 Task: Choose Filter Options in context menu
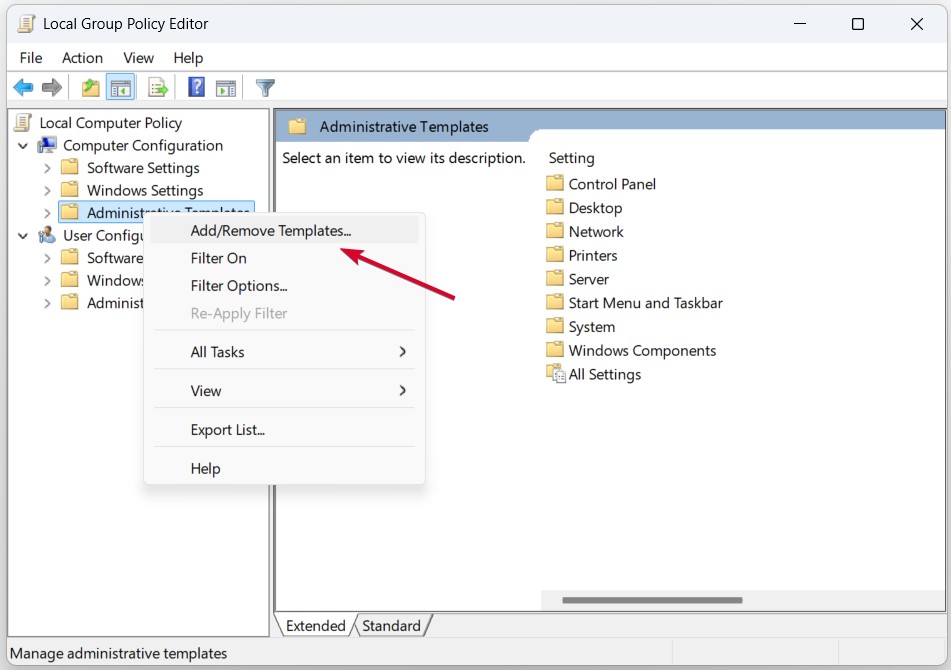pyautogui.click(x=284, y=286)
